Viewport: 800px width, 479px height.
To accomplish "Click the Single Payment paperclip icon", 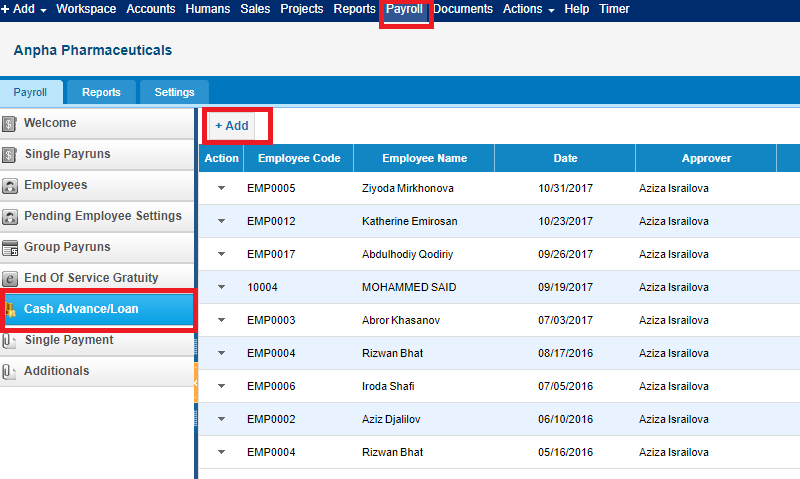I will [9, 341].
